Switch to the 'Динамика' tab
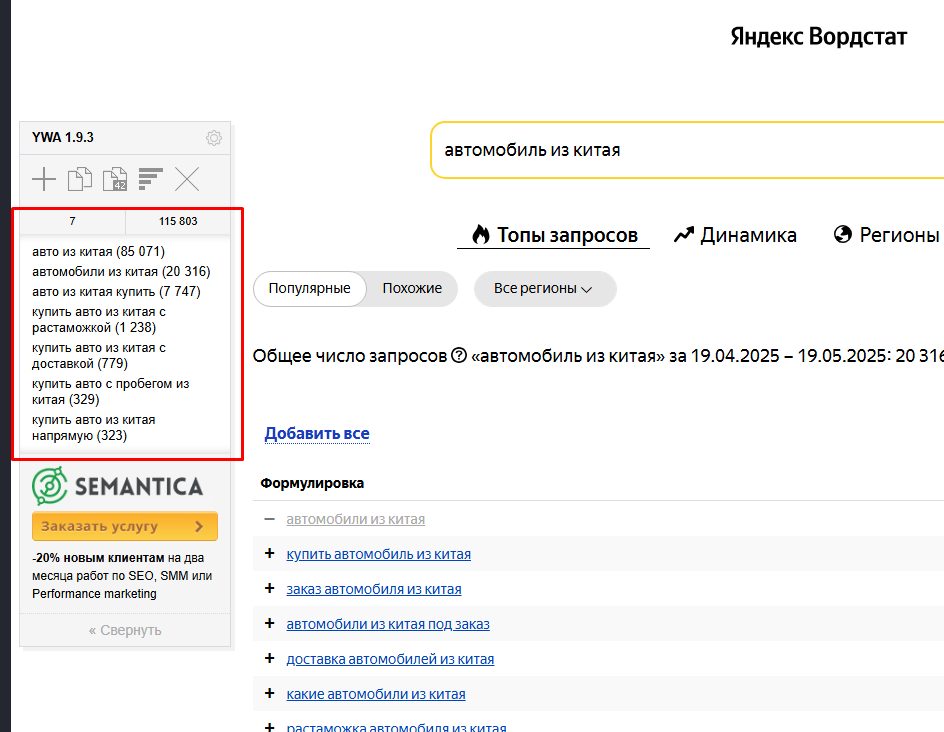The height and width of the screenshot is (732, 944). (735, 235)
